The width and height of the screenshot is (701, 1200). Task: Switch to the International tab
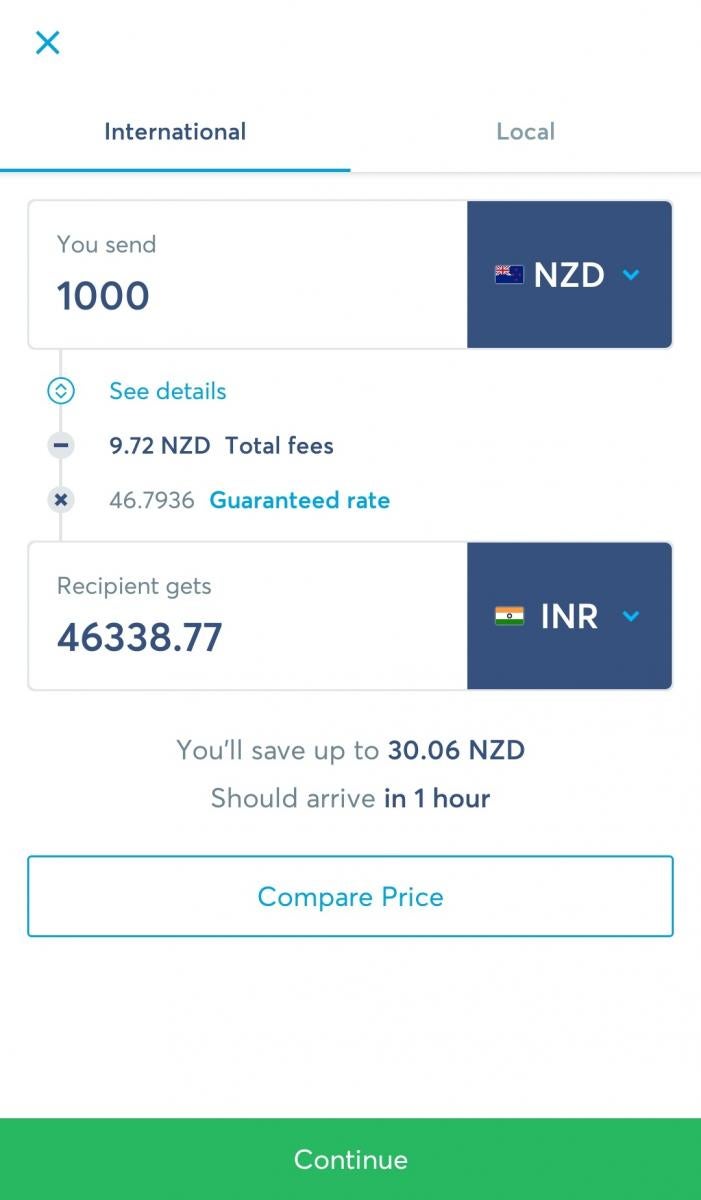tap(175, 132)
